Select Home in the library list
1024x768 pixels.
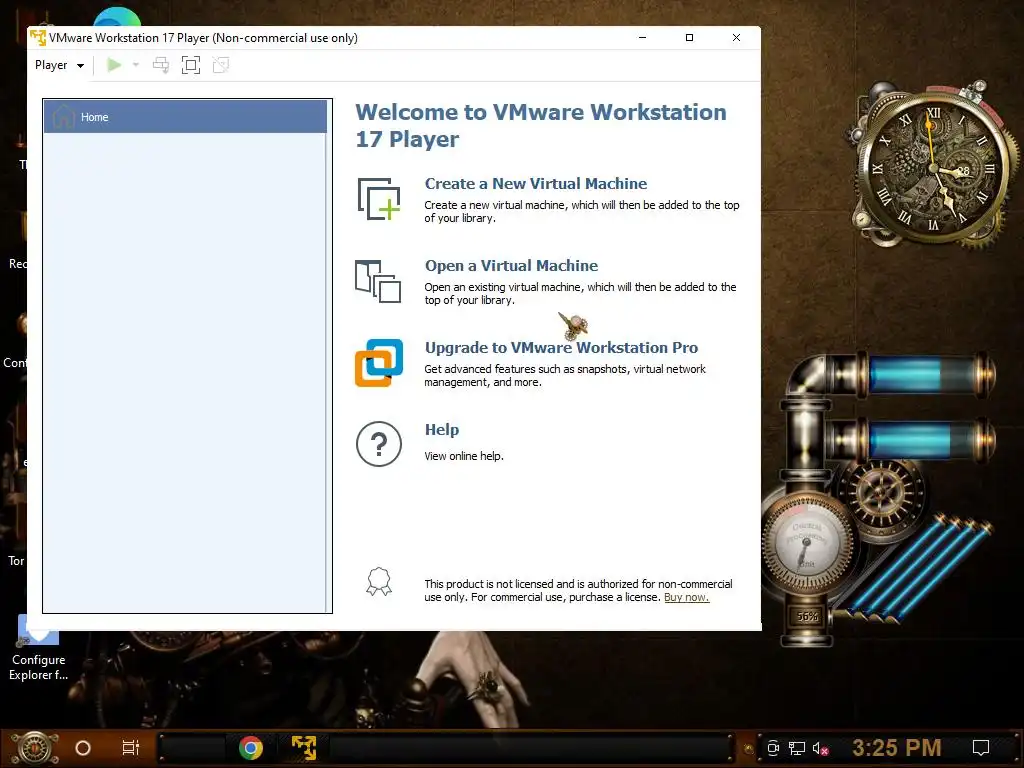click(185, 117)
